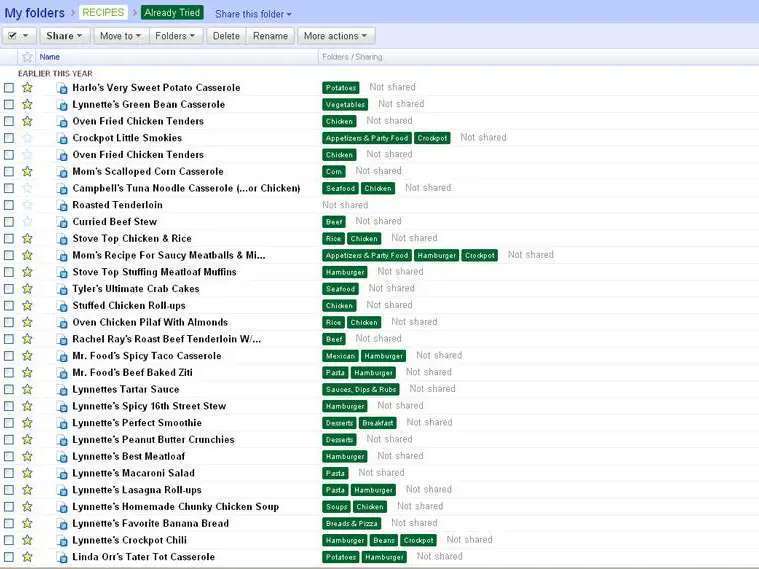
Task: Star the Curried Beef Stew document
Action: [x=27, y=222]
